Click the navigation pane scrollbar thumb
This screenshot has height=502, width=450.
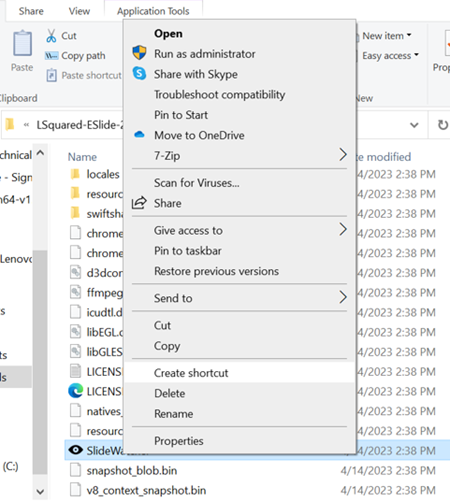coord(40,362)
